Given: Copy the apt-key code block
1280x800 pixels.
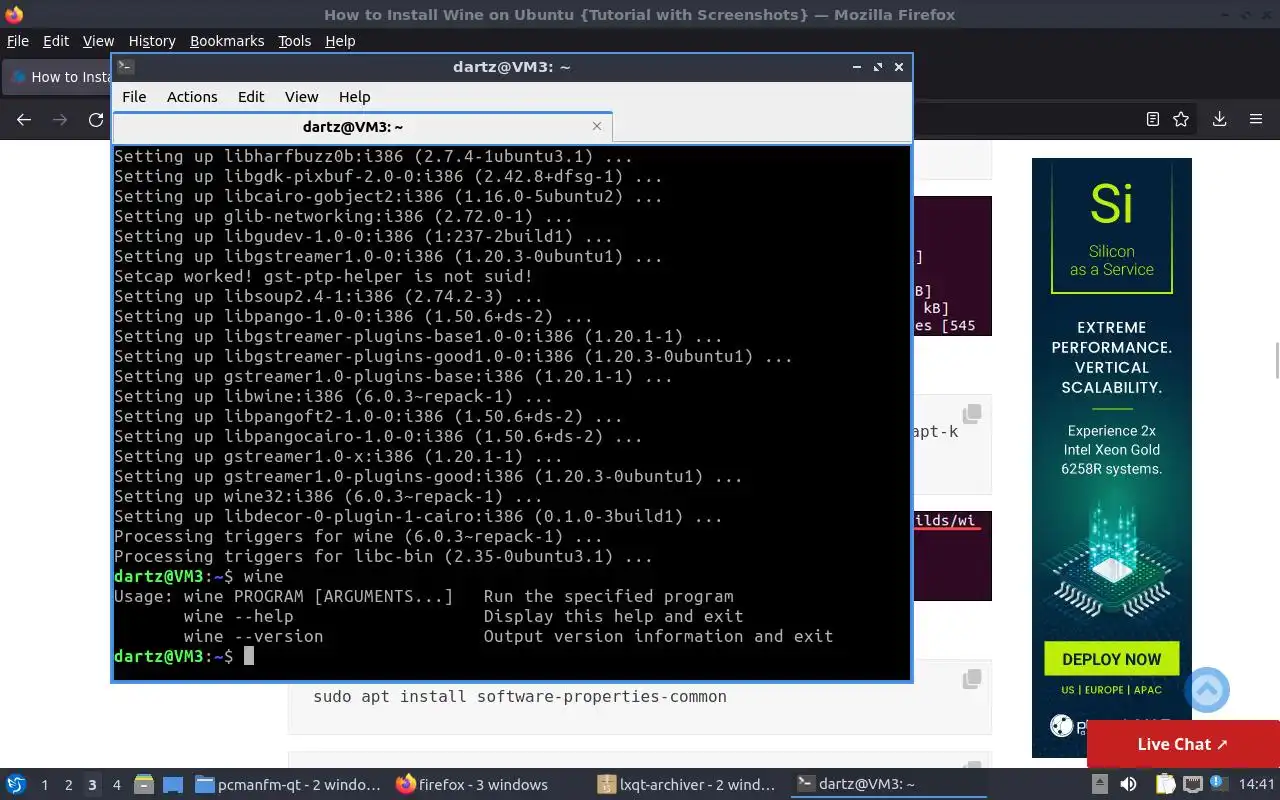Looking at the screenshot, I should (971, 414).
